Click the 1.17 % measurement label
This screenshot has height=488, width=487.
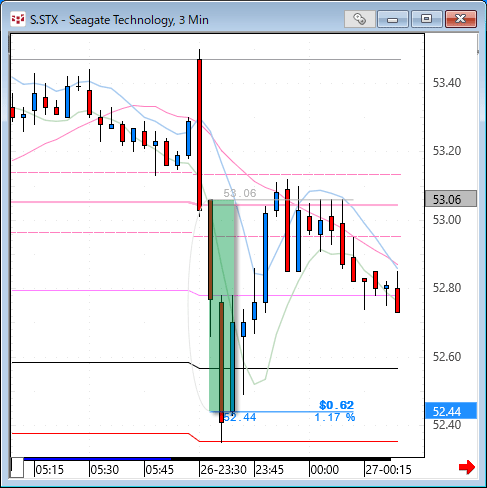[x=335, y=417]
